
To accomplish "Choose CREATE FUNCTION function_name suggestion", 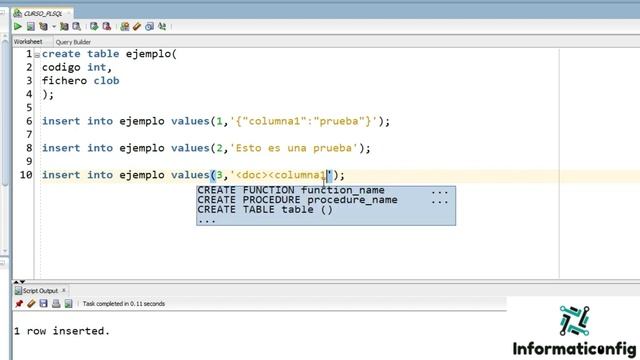I will click(x=326, y=190).
